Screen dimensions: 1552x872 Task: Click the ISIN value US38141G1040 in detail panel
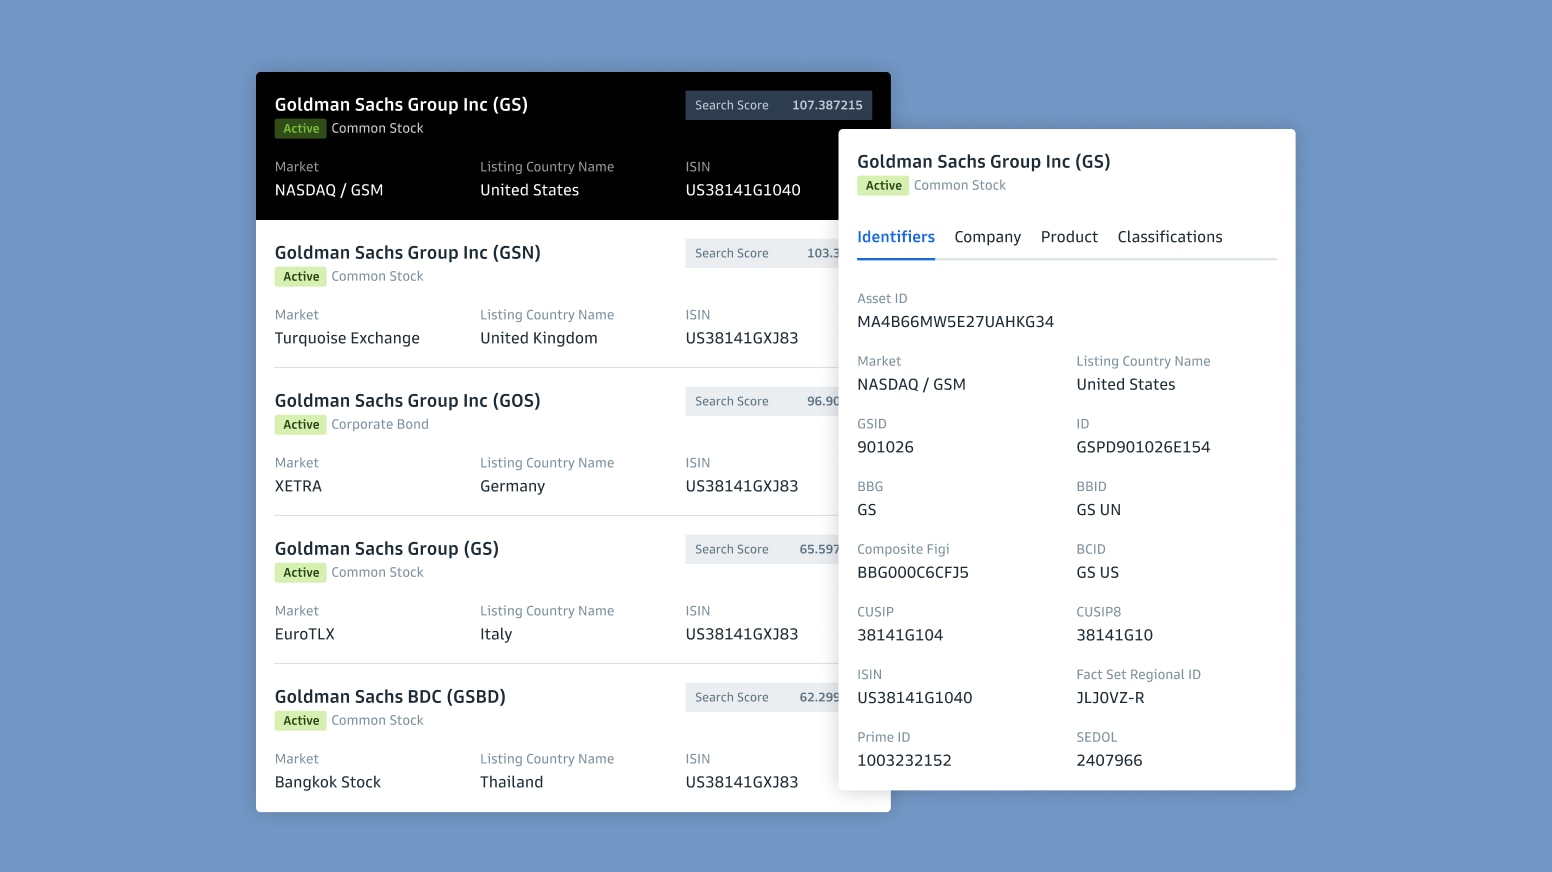[914, 698]
